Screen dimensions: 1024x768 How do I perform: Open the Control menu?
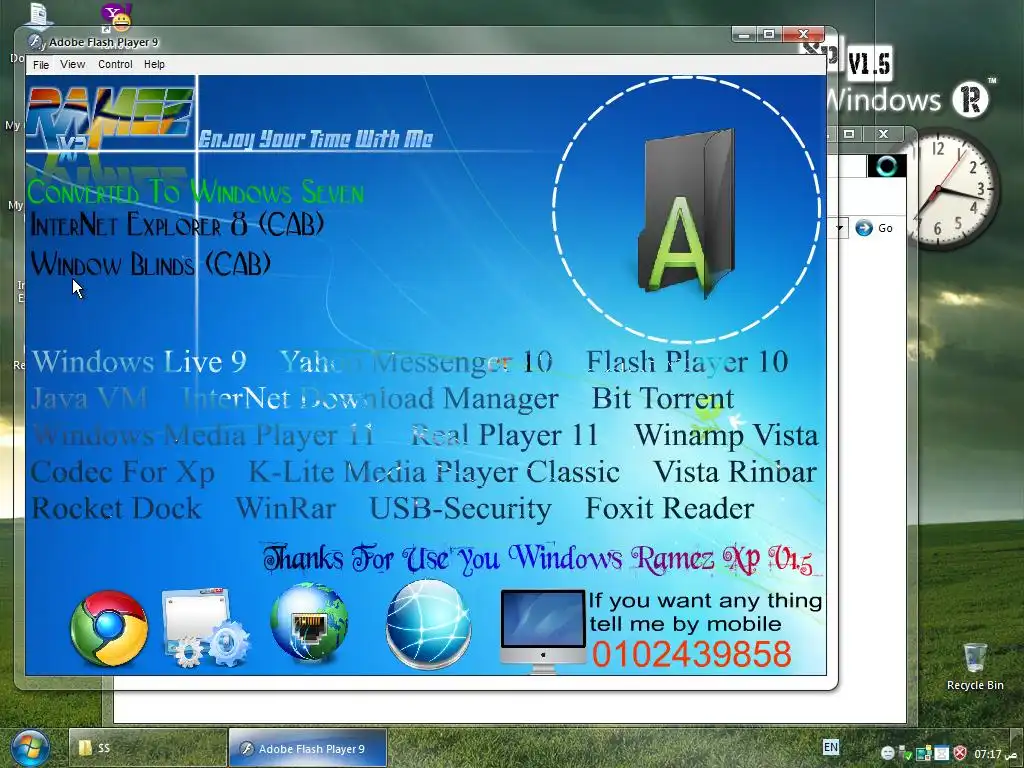(115, 65)
